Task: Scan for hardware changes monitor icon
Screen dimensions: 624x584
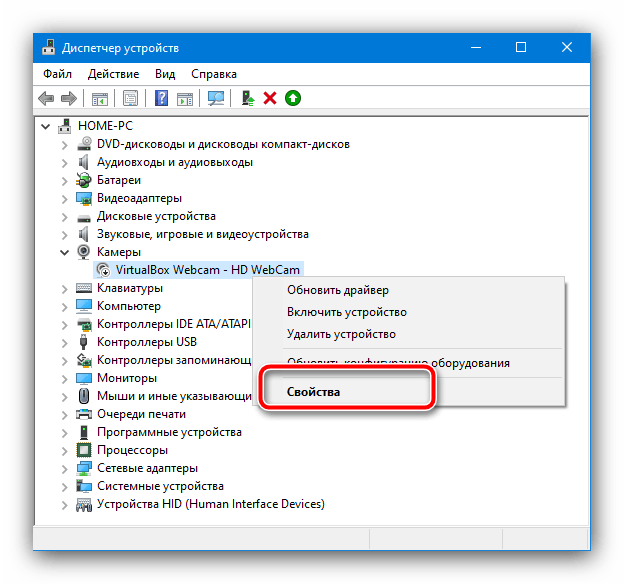Action: click(216, 98)
